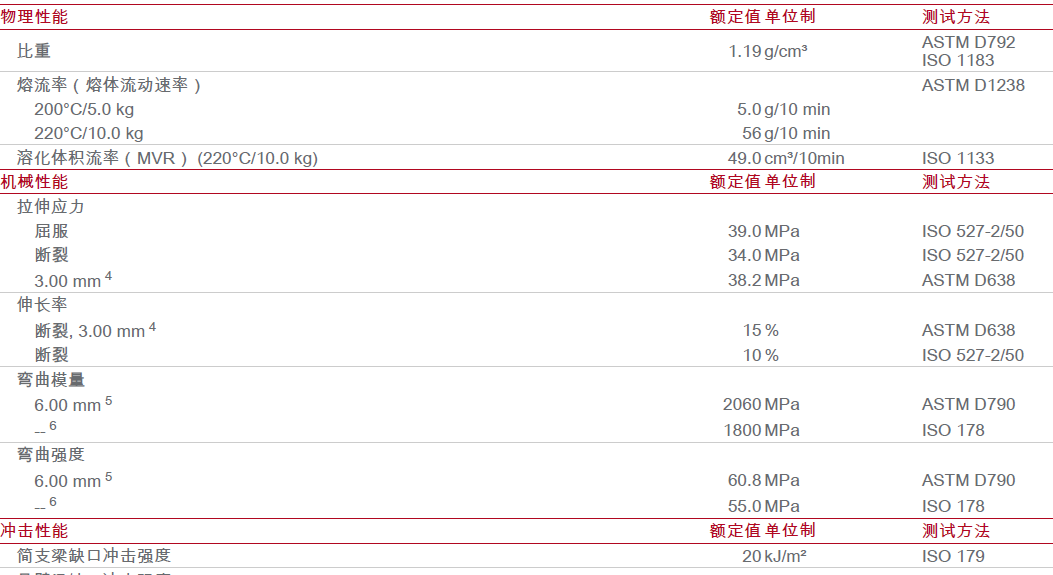The image size is (1053, 575).
Task: Select the 机械性能 section header
Action: pyautogui.click(x=34, y=181)
